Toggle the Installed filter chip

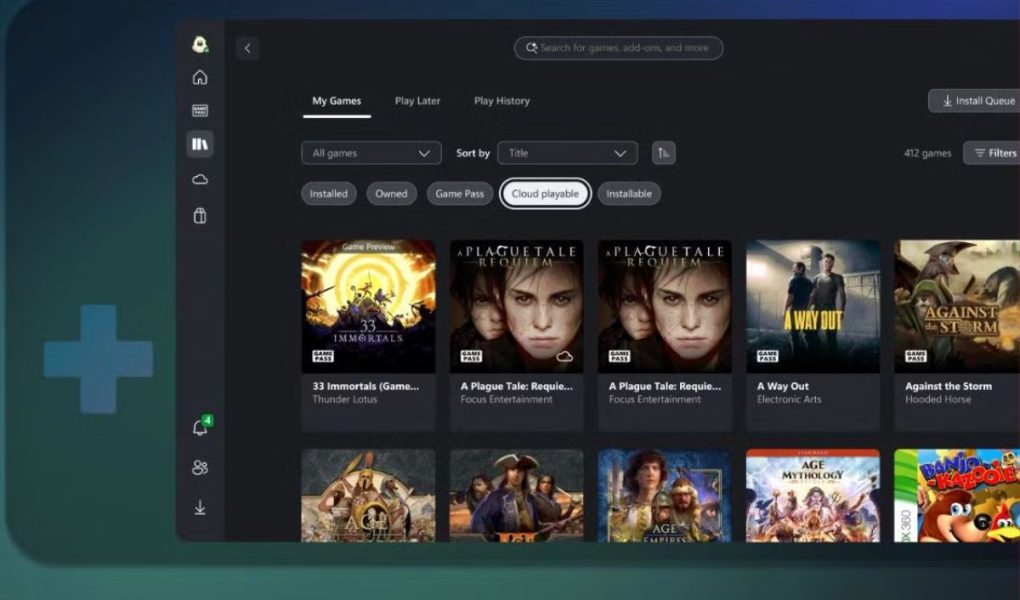[x=329, y=193]
